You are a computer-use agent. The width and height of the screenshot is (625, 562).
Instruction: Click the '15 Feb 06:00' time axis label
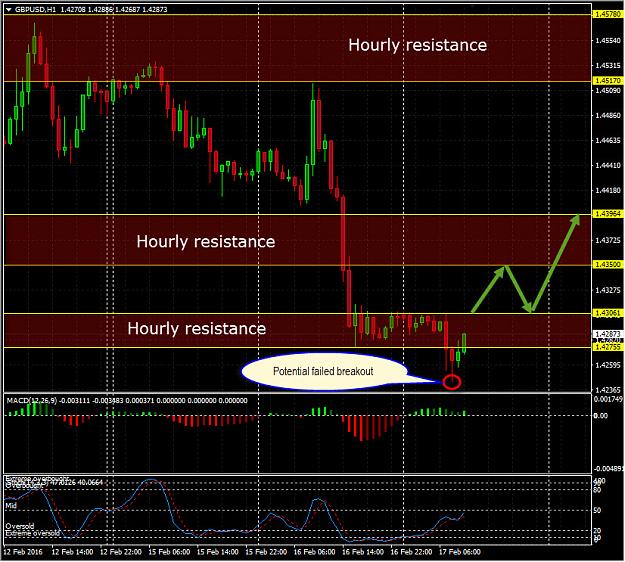coord(169,552)
